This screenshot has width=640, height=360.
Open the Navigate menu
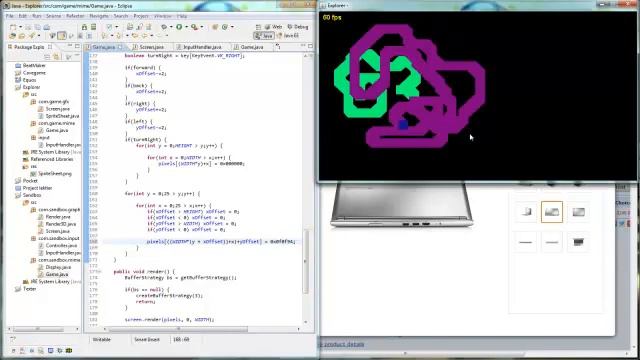(99, 16)
